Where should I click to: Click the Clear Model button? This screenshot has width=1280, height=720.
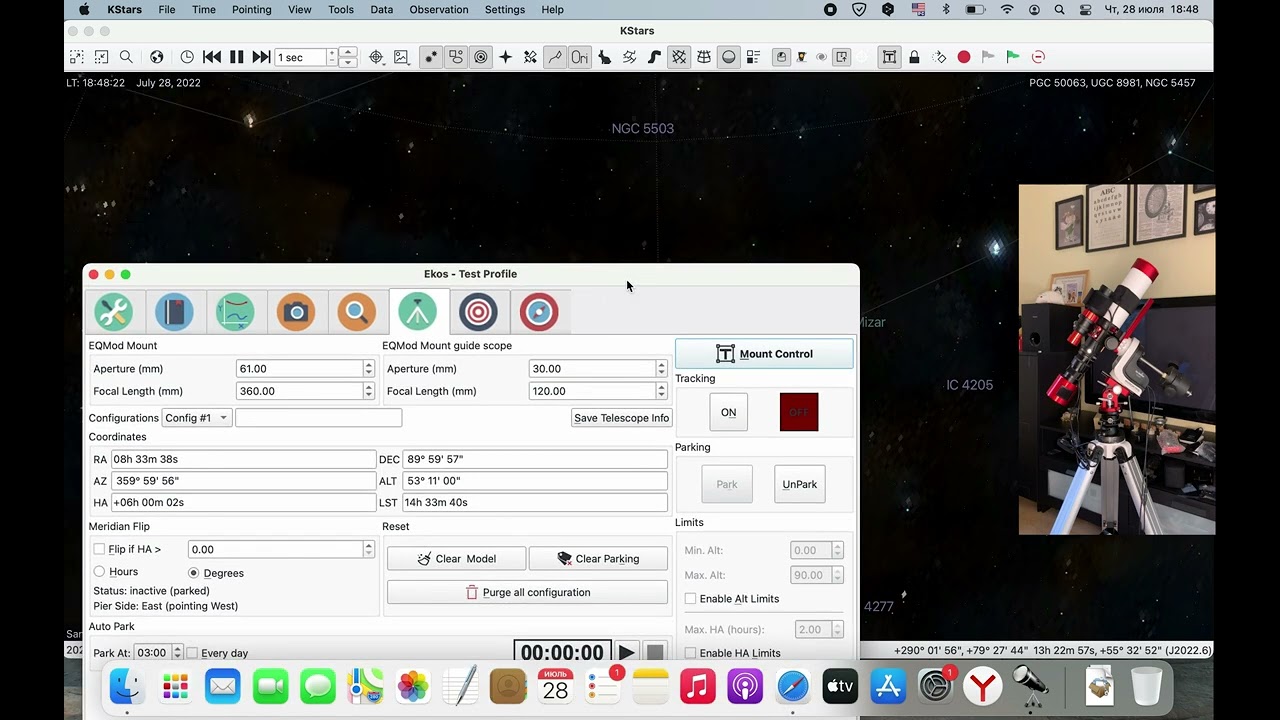click(x=456, y=559)
